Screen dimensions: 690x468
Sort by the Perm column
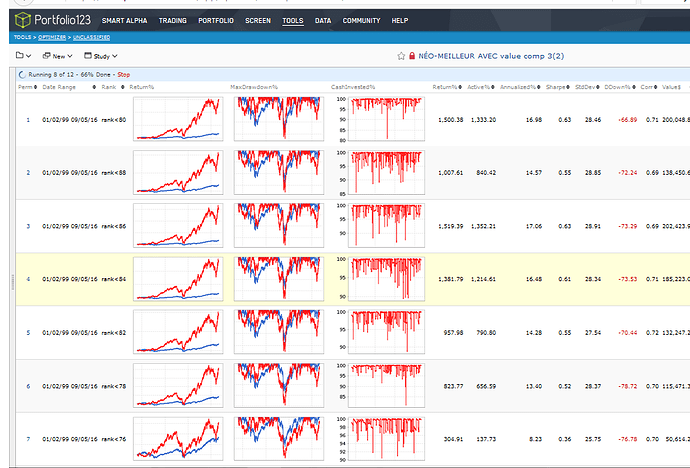coord(27,87)
